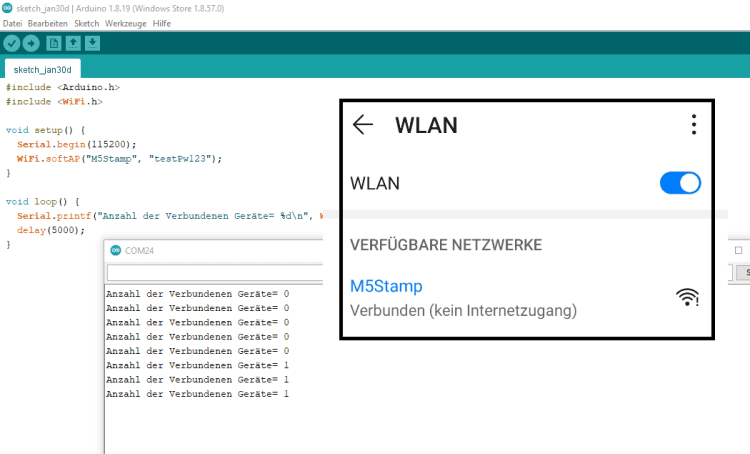Image resolution: width=750 pixels, height=454 pixels.
Task: Click the WiFi.softAP code line in editor
Action: 118,158
